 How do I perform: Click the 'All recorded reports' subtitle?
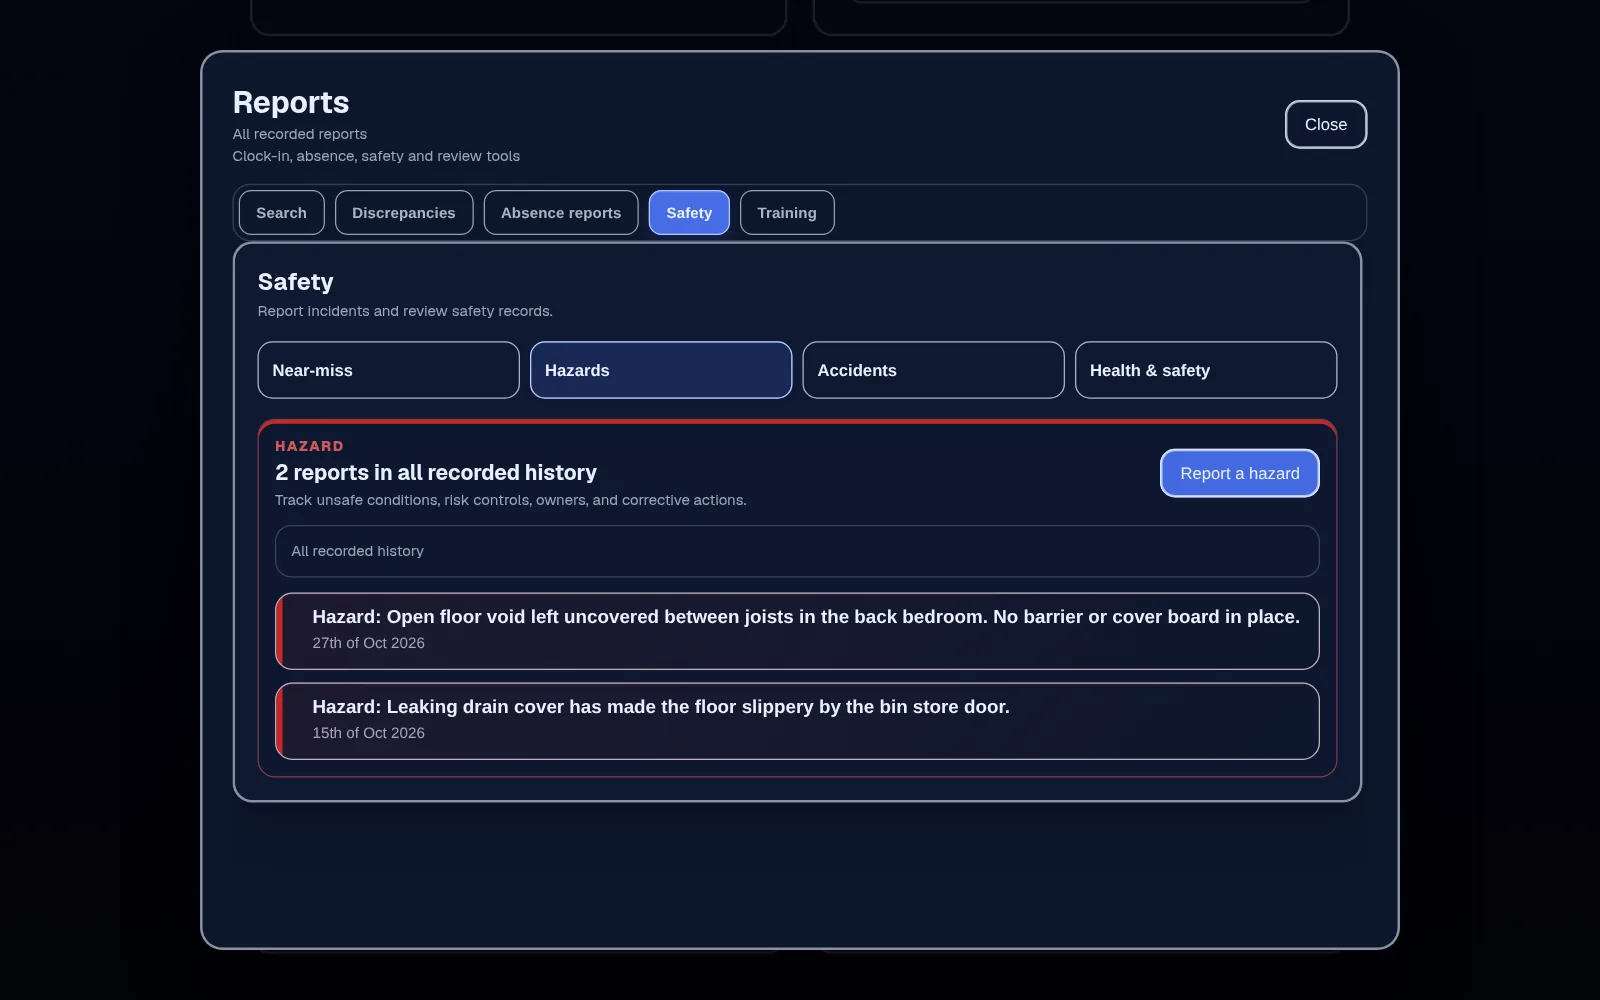pos(300,134)
